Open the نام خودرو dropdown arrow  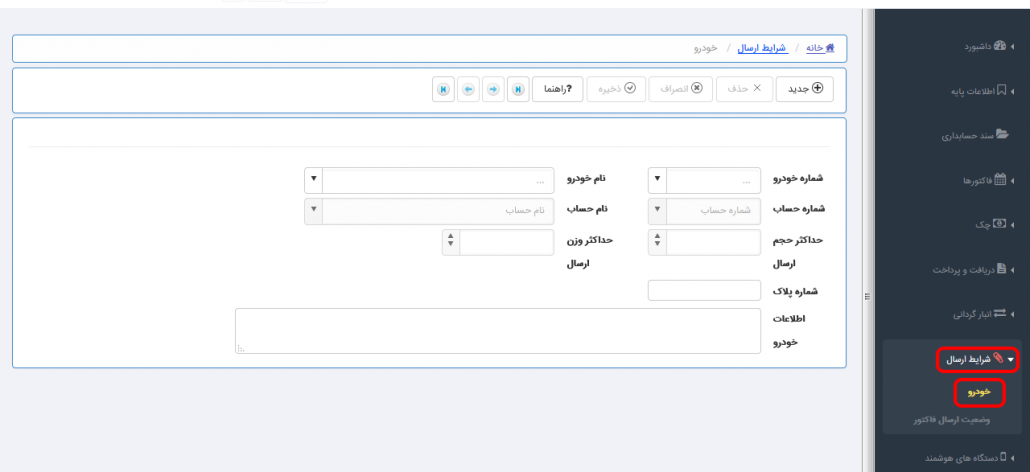click(313, 179)
